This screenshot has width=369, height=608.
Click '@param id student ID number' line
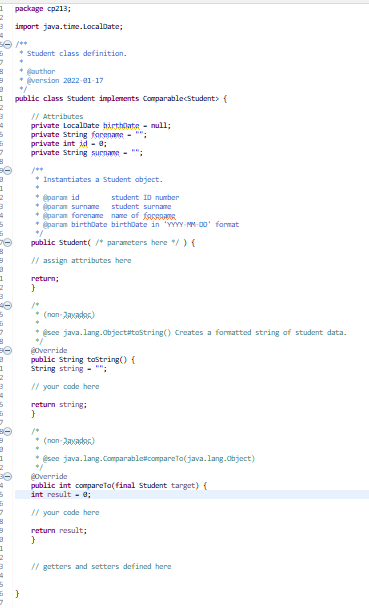coord(111,198)
